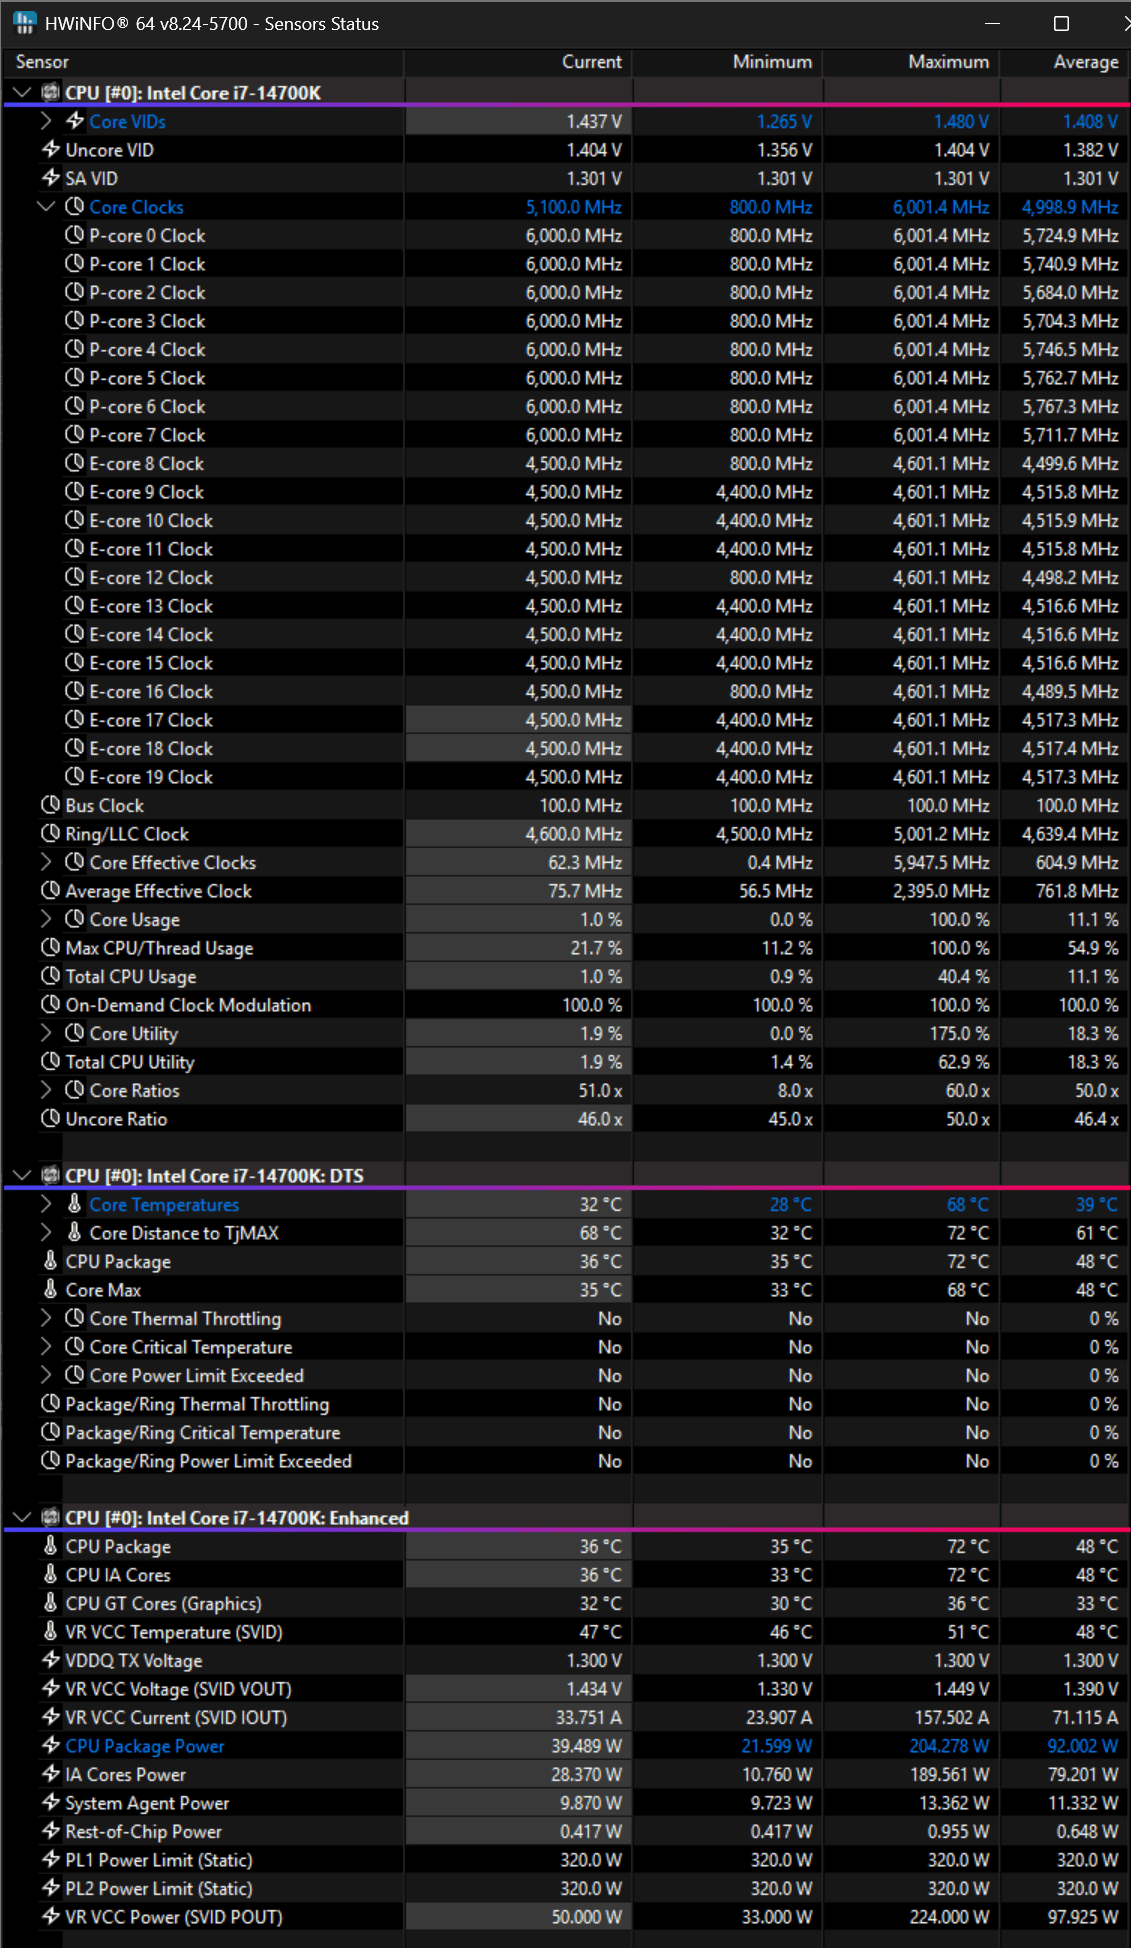Click the lightning icon beside VDDQ TX Voltage
The image size is (1131, 1948).
[51, 1660]
